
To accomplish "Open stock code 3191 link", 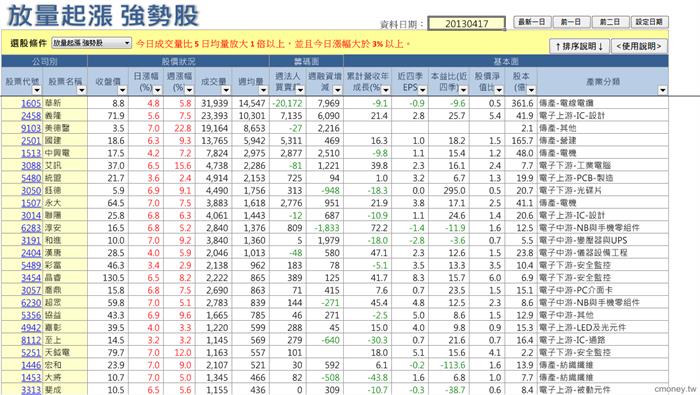I will [x=31, y=241].
